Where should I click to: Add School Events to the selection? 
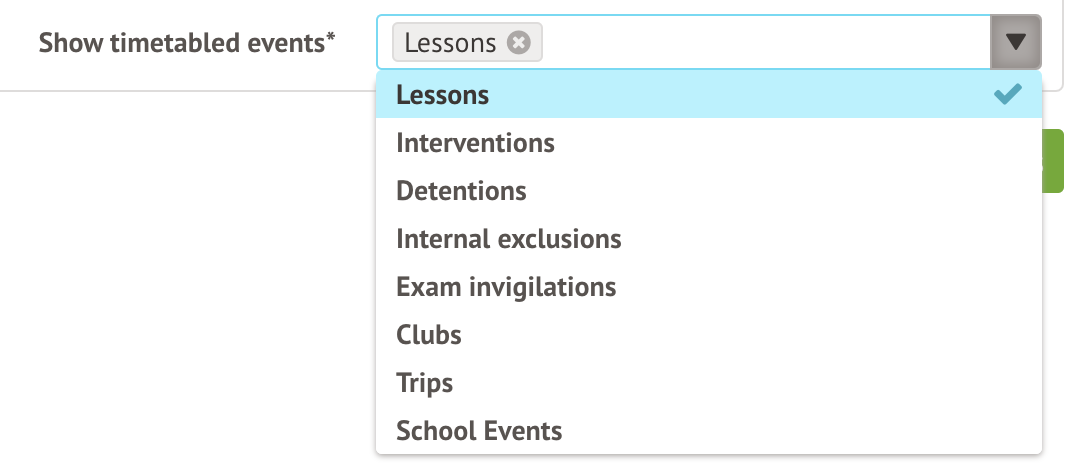click(x=479, y=431)
